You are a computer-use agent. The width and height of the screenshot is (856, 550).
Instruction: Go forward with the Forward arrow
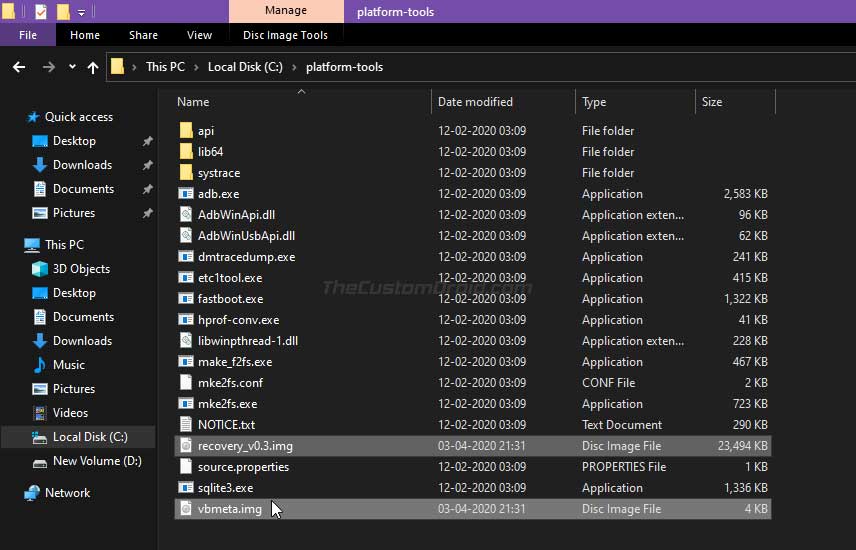(x=49, y=67)
